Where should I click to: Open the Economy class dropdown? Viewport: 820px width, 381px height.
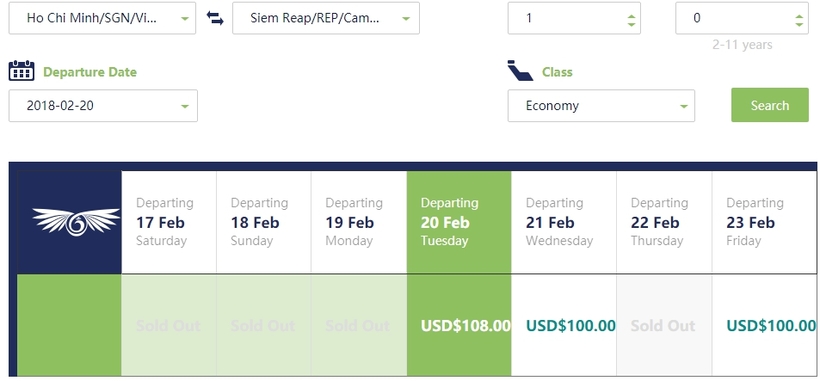point(601,106)
